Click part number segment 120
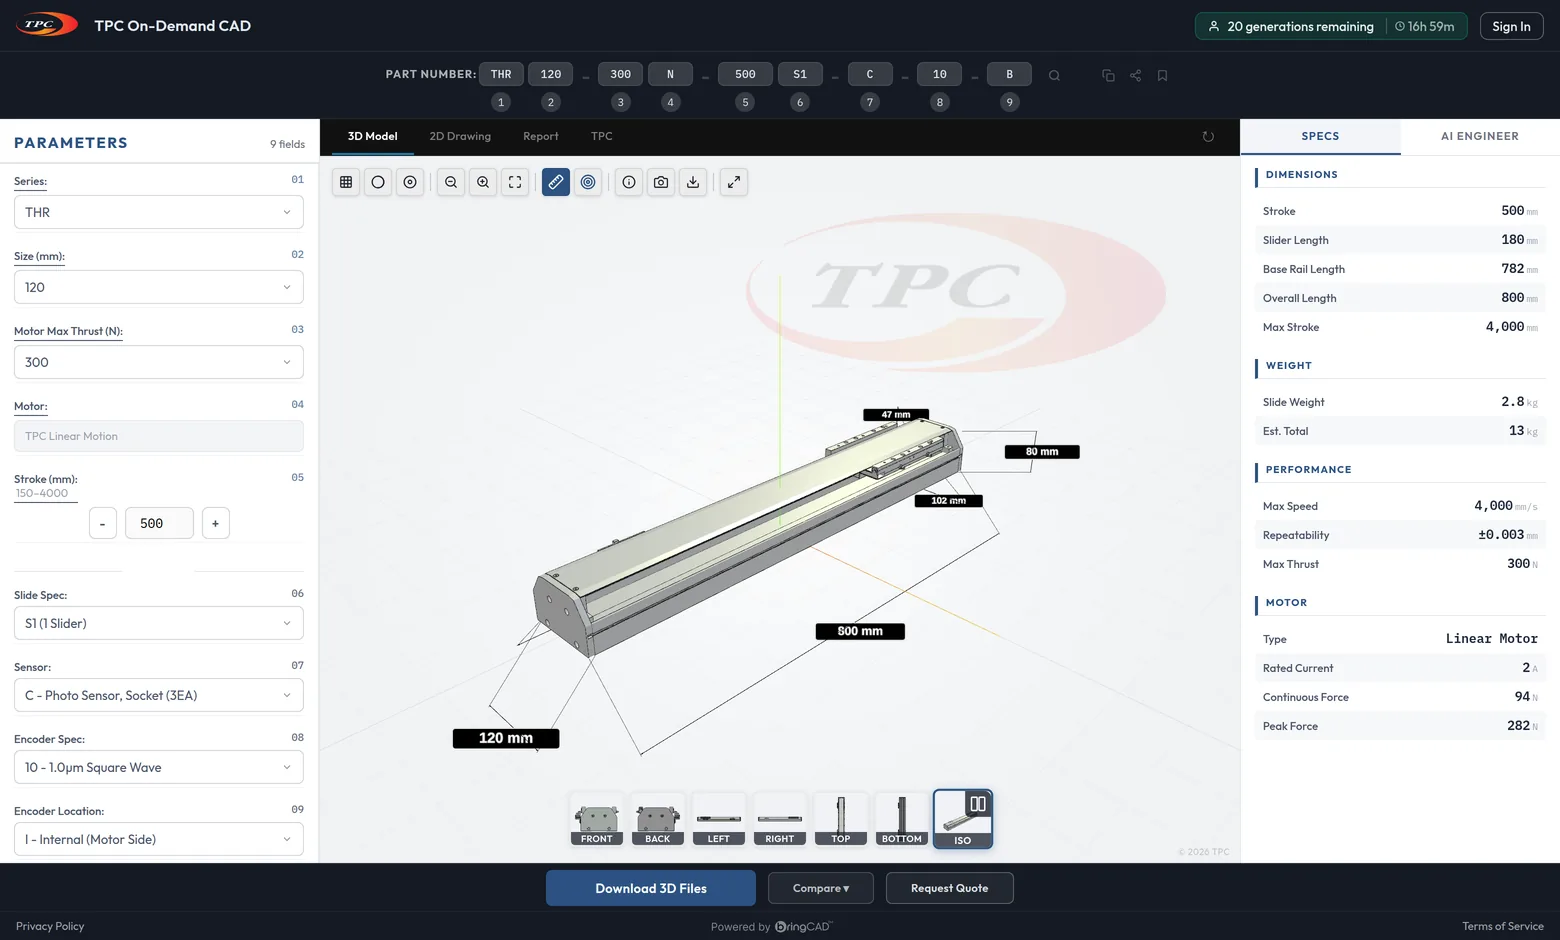1560x940 pixels. point(551,74)
